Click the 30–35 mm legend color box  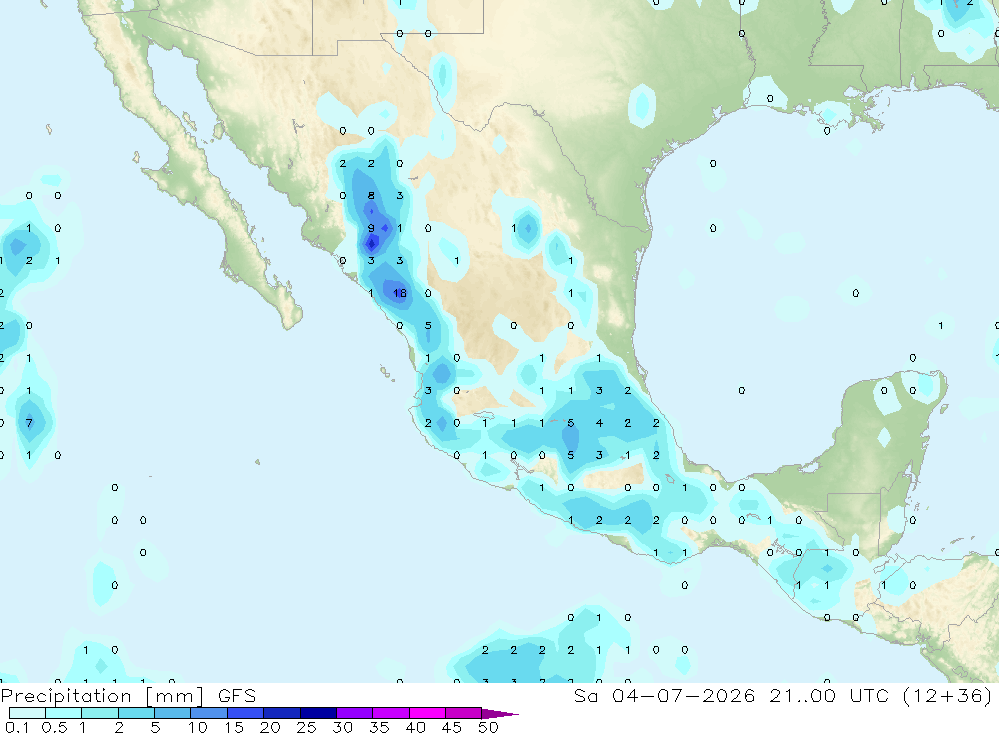coord(355,713)
